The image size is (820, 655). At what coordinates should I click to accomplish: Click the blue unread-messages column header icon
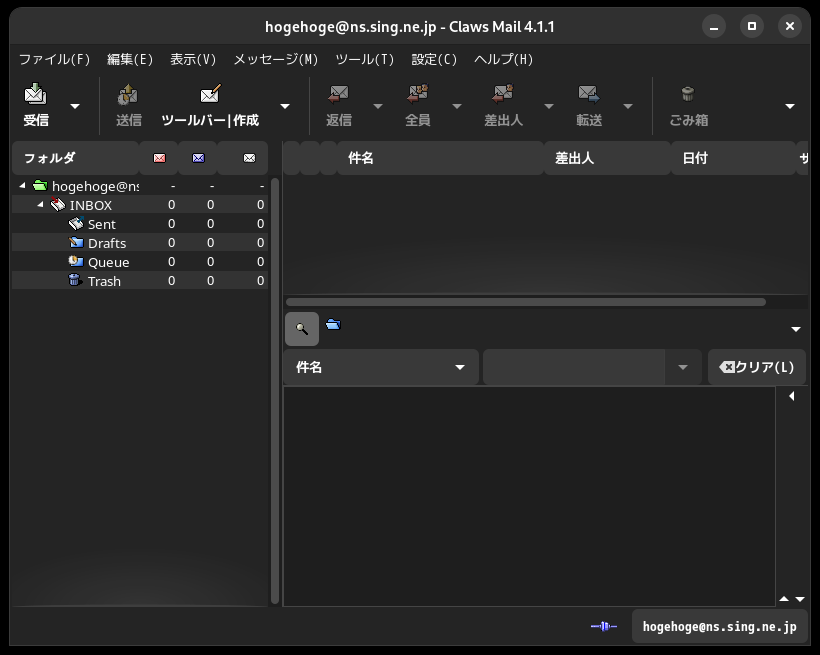point(198,158)
